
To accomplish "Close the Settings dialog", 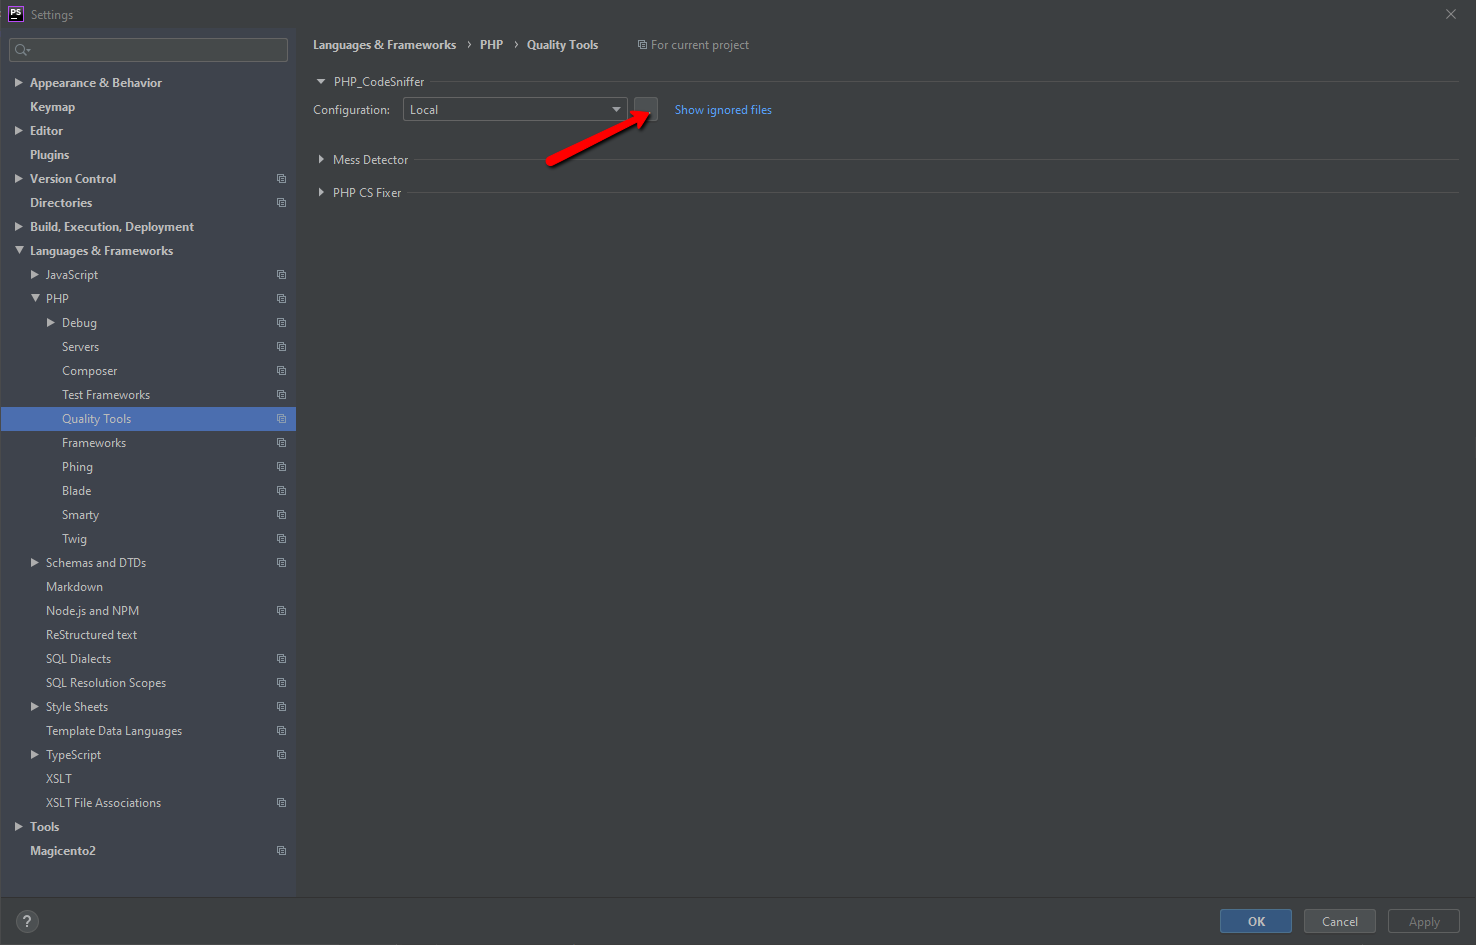I will tap(1451, 14).
